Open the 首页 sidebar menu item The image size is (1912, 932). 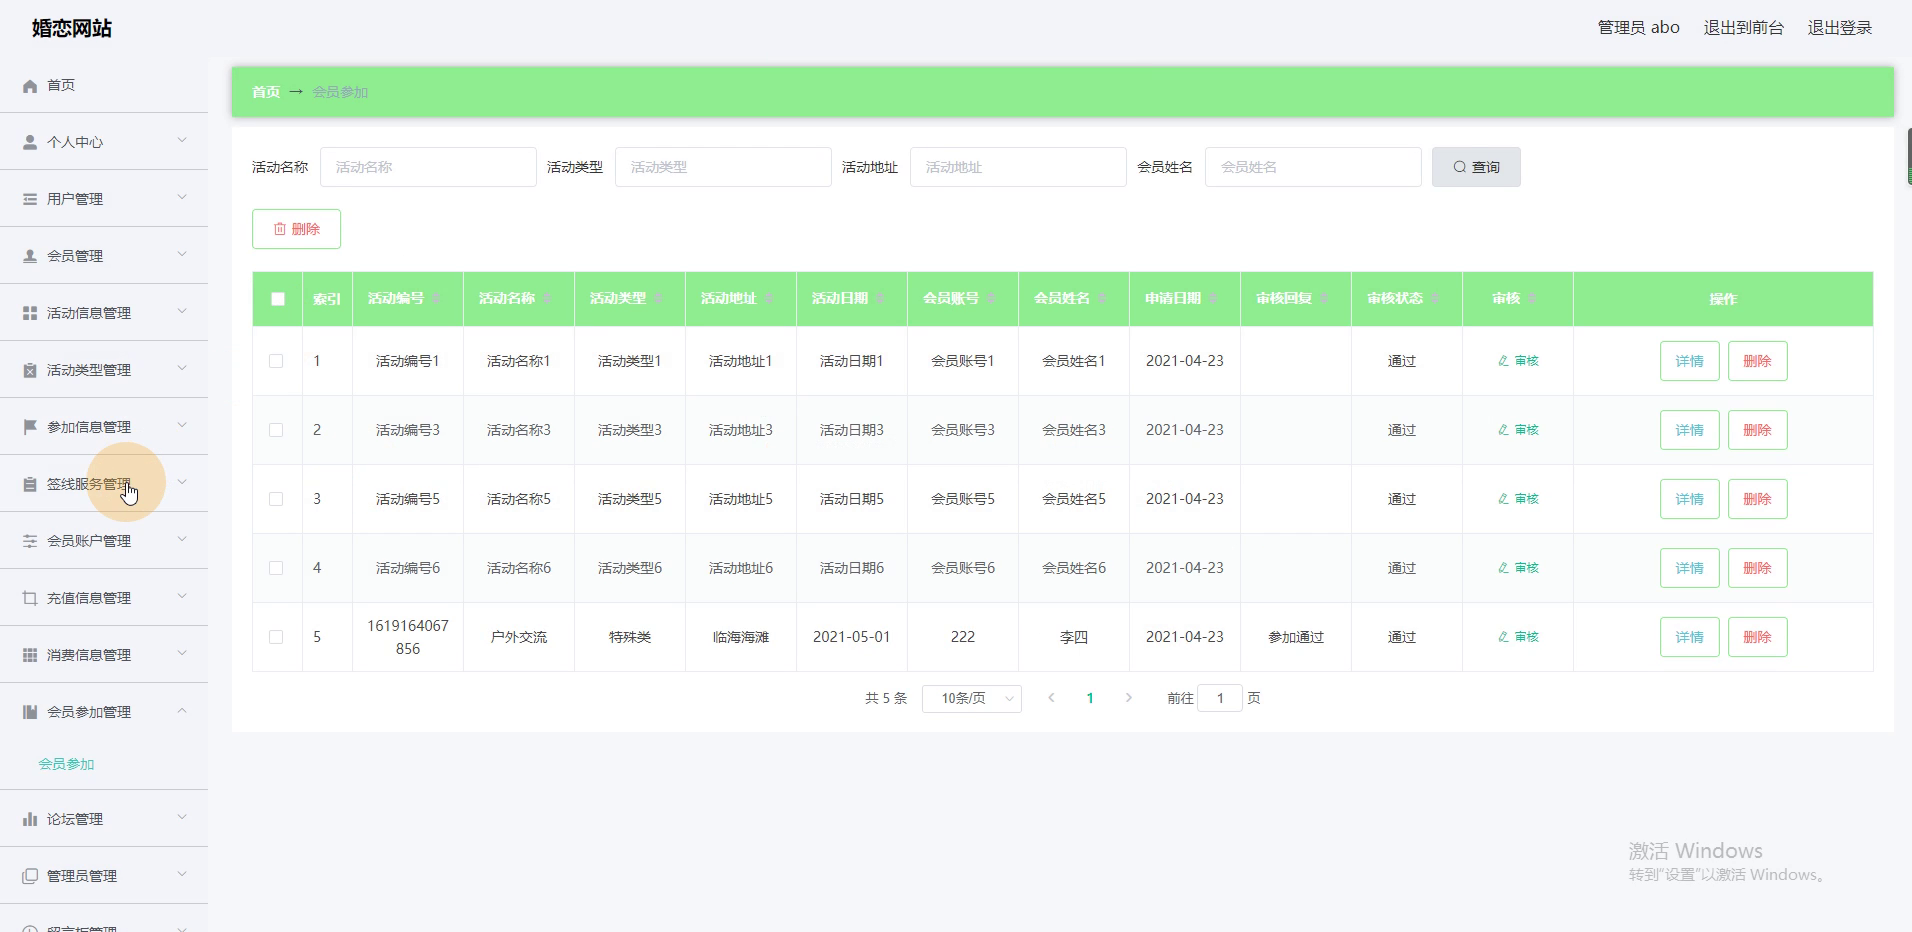pyautogui.click(x=104, y=85)
